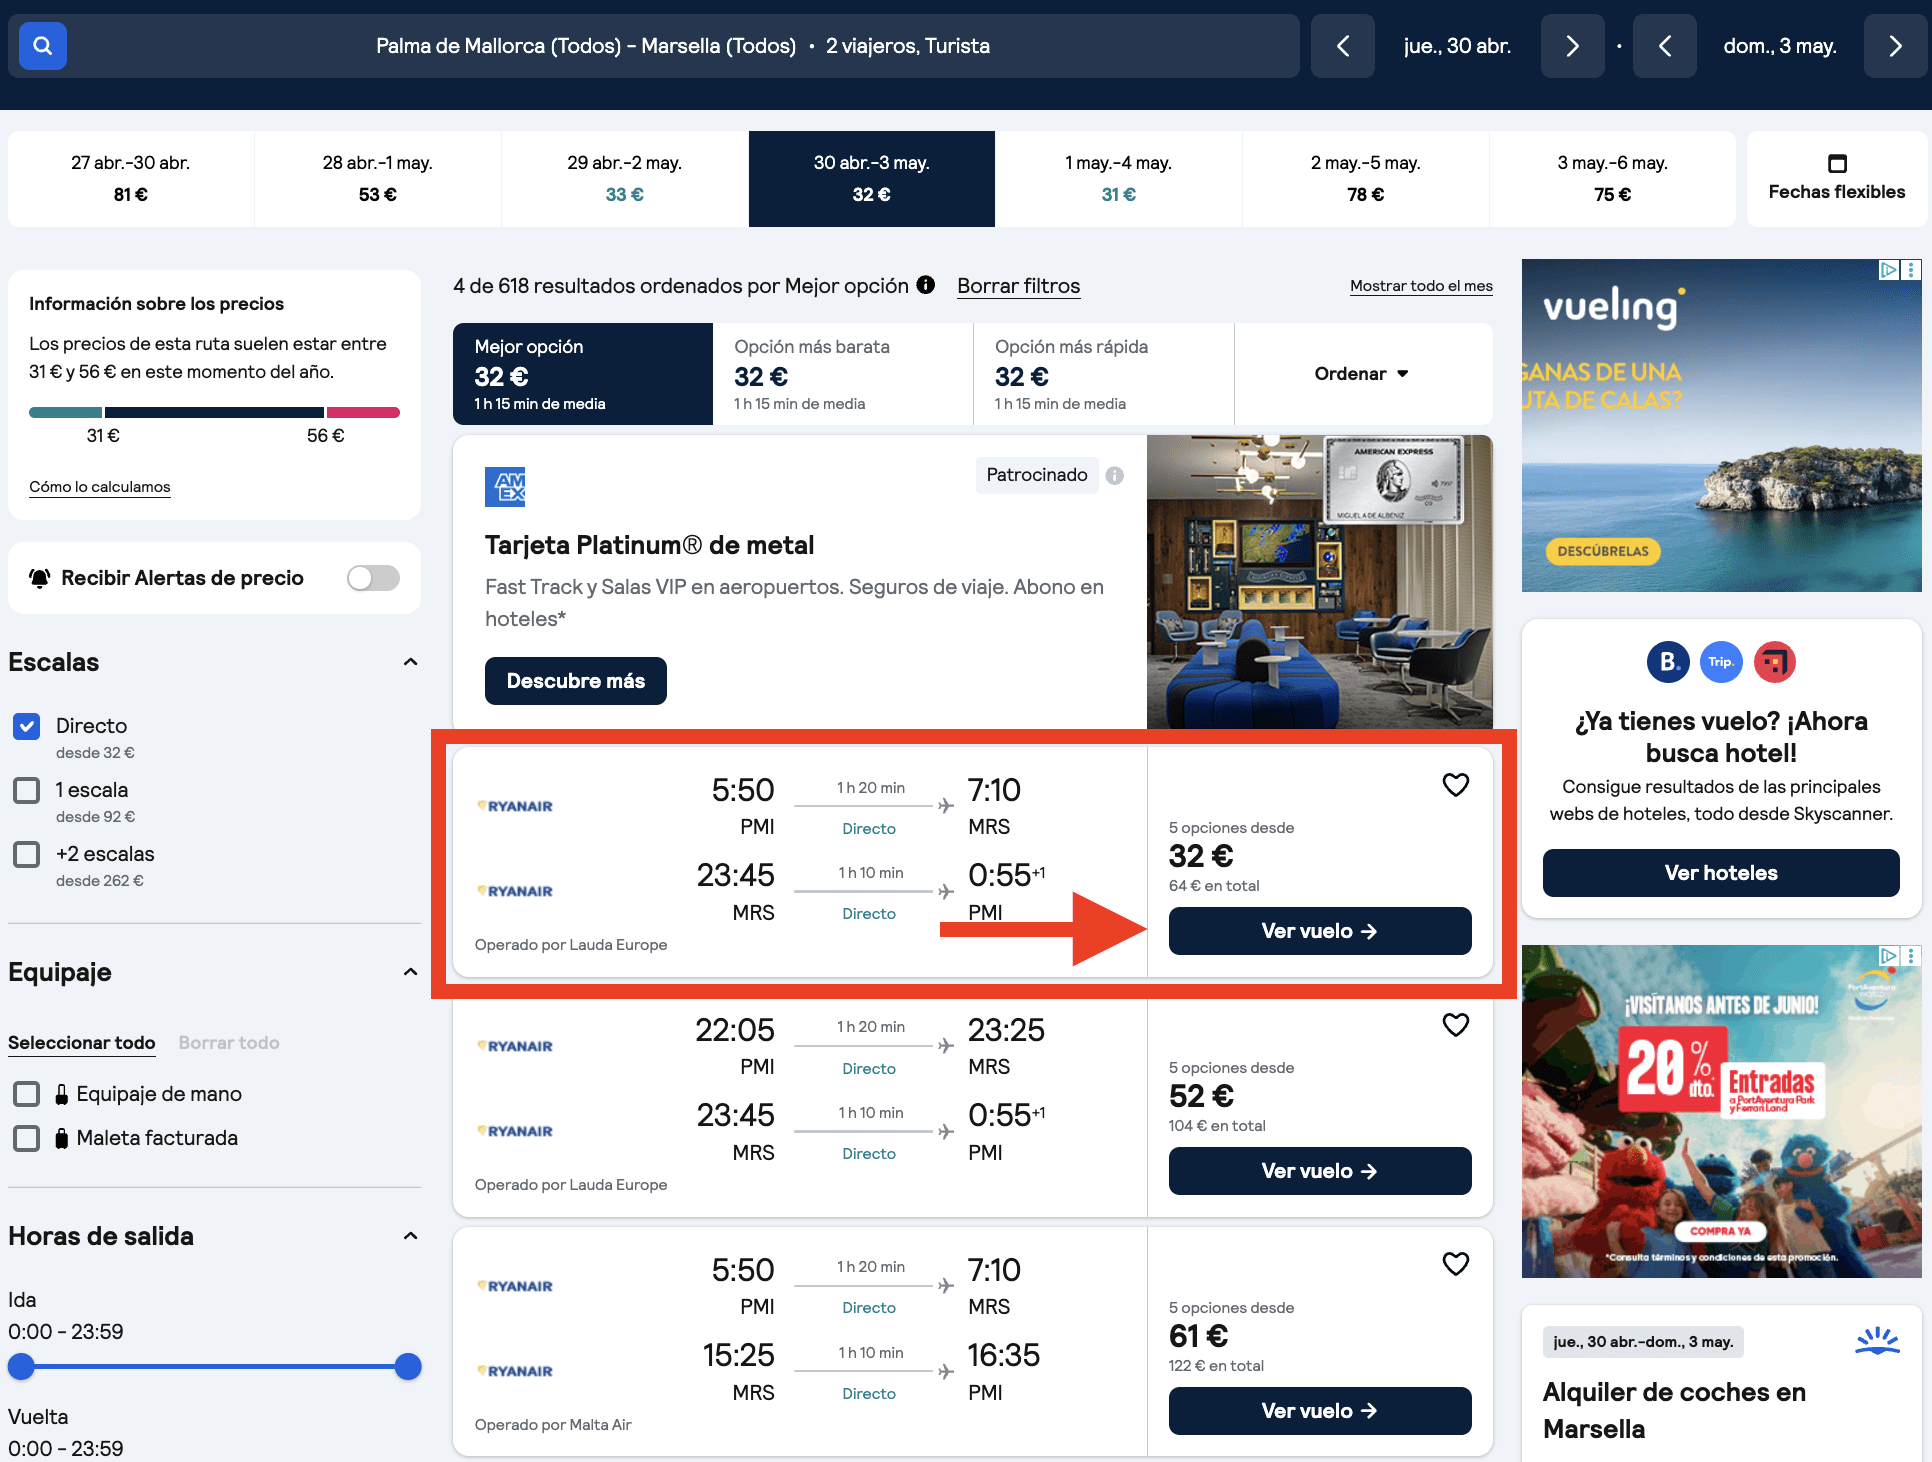Enable Maleta facturada checkbox
The width and height of the screenshot is (1932, 1462).
pos(27,1138)
